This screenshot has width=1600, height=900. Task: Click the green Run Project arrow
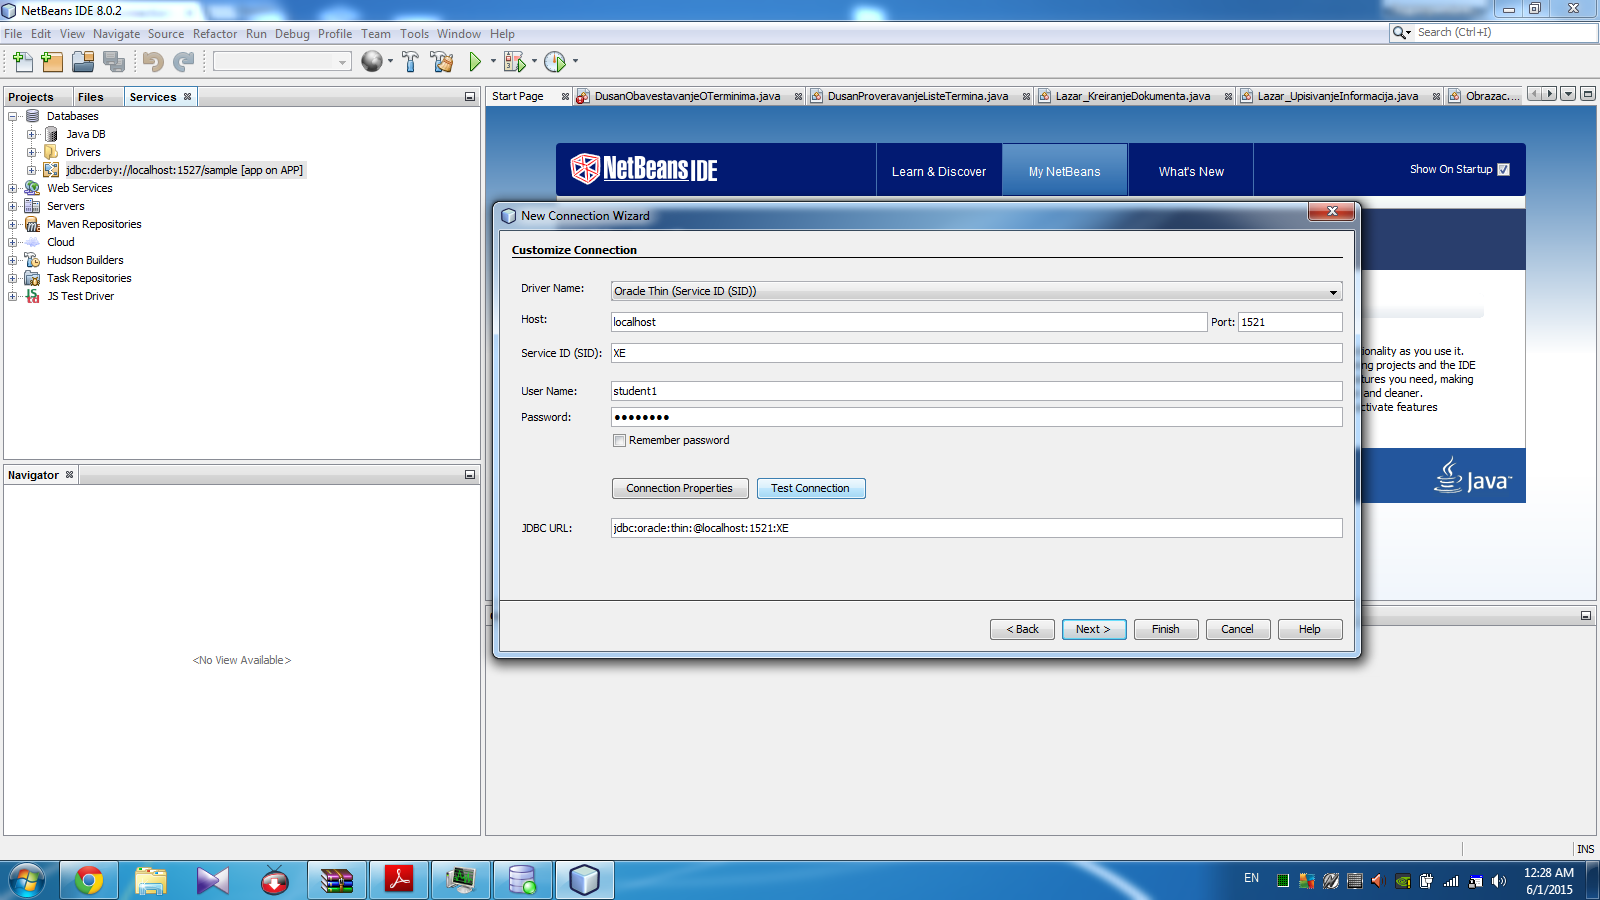point(475,62)
